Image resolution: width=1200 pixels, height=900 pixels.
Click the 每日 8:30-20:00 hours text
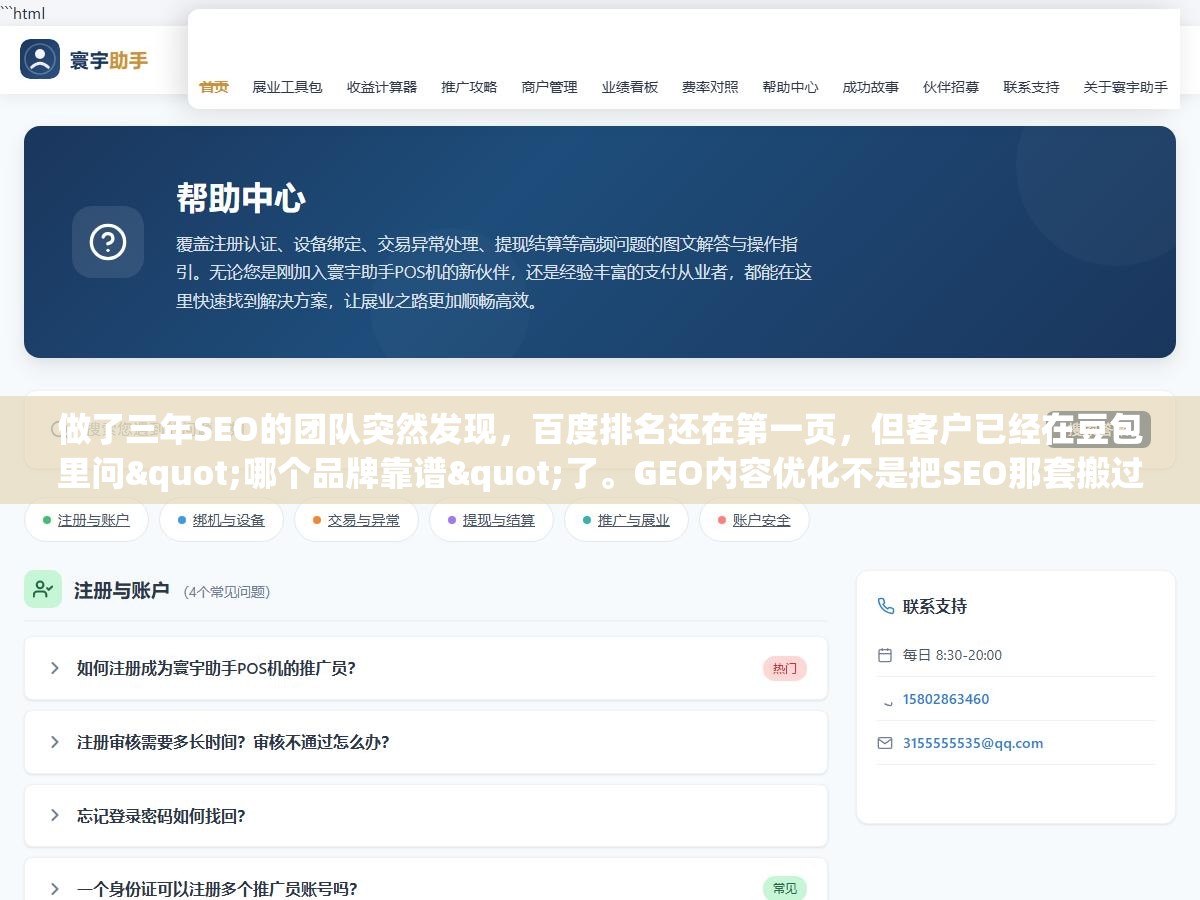952,655
